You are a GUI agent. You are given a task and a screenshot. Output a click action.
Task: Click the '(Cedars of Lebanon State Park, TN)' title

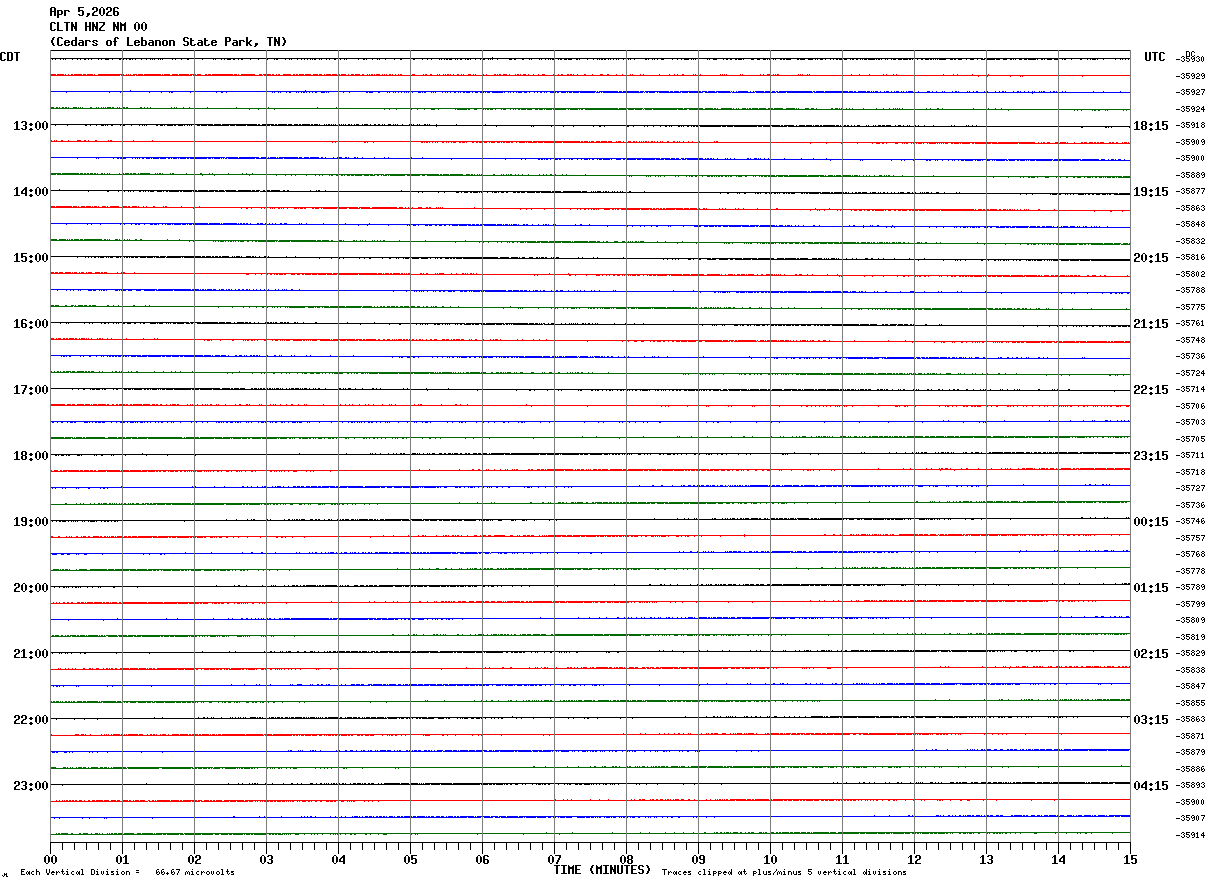point(168,42)
